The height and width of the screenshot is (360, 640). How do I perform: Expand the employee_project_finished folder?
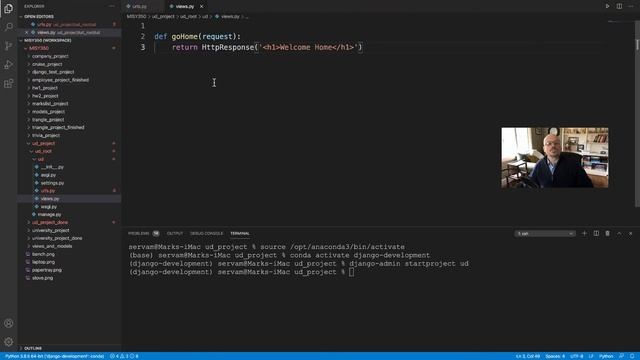click(60, 80)
